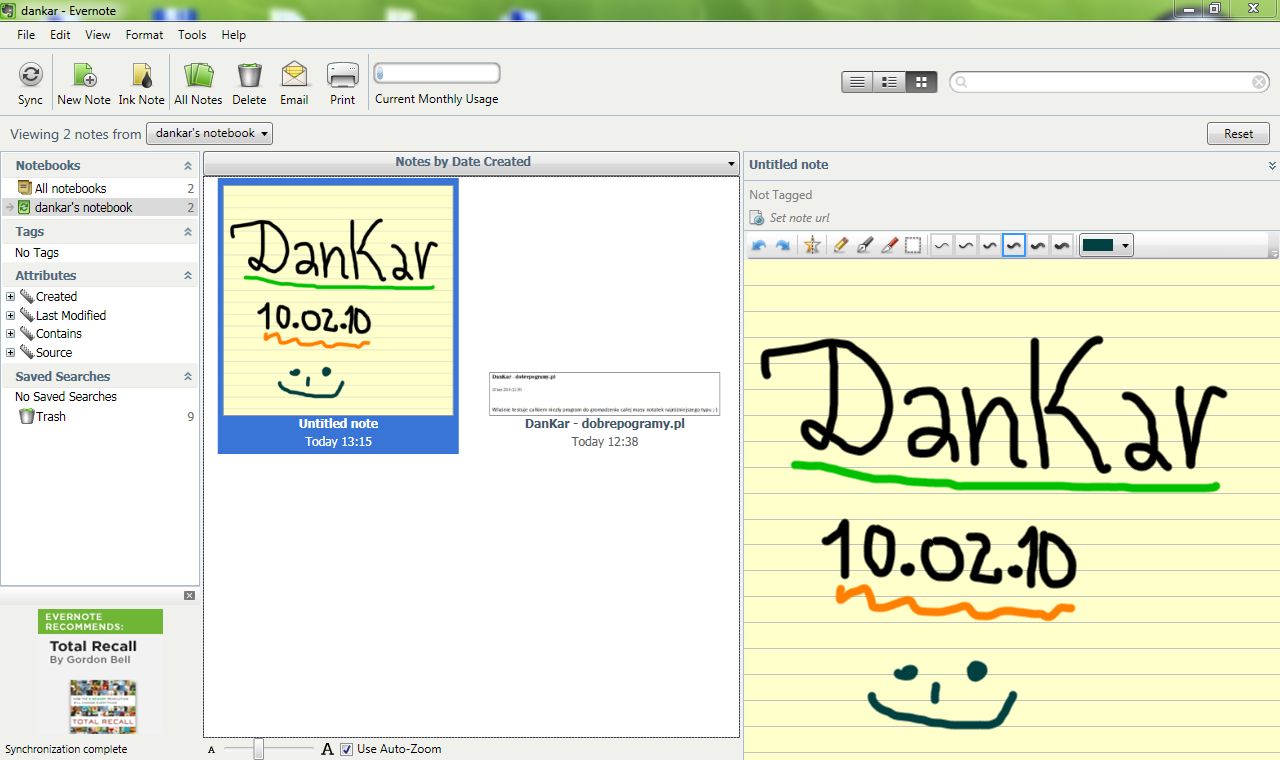Image resolution: width=1280 pixels, height=760 pixels.
Task: Click the thumbnail zoom slider
Action: coord(258,749)
